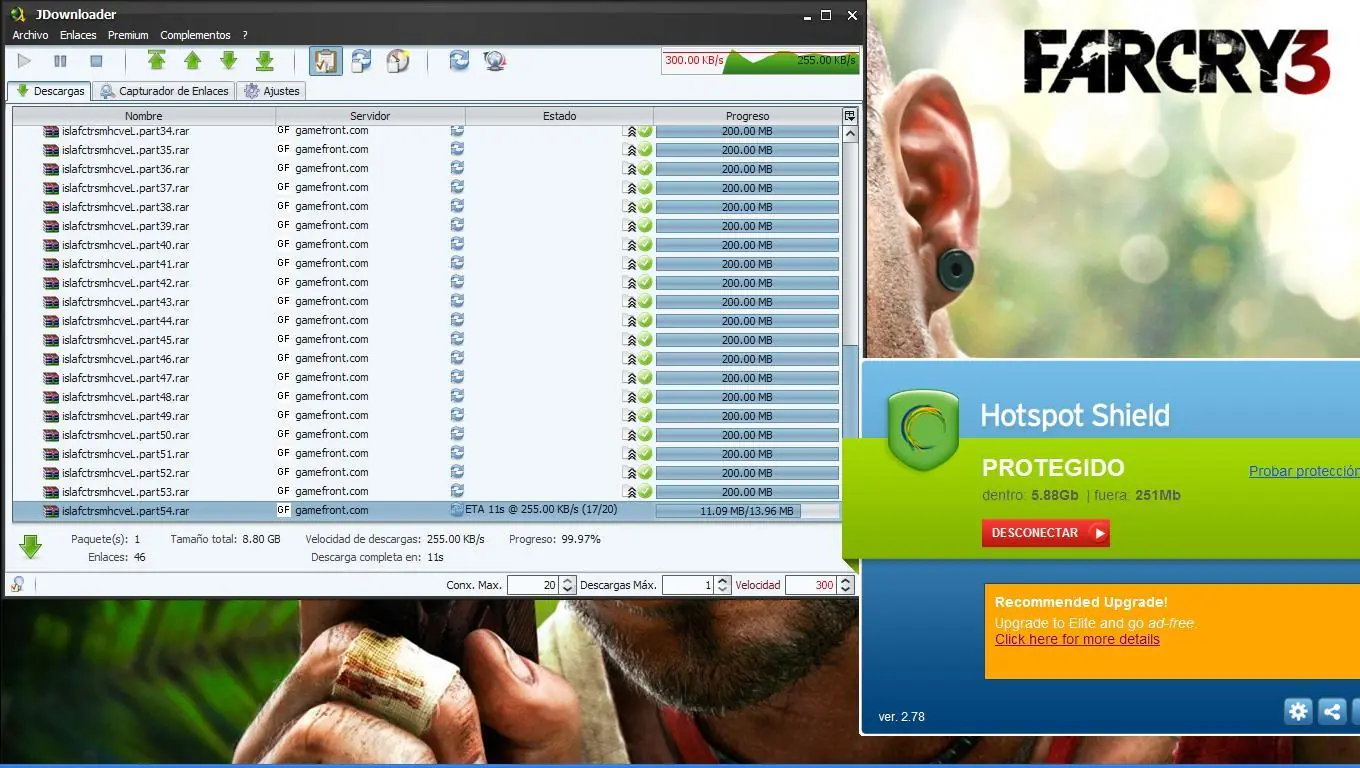Click progress bar of part54.rar
Viewport: 1360px width, 768px height.
coord(747,511)
